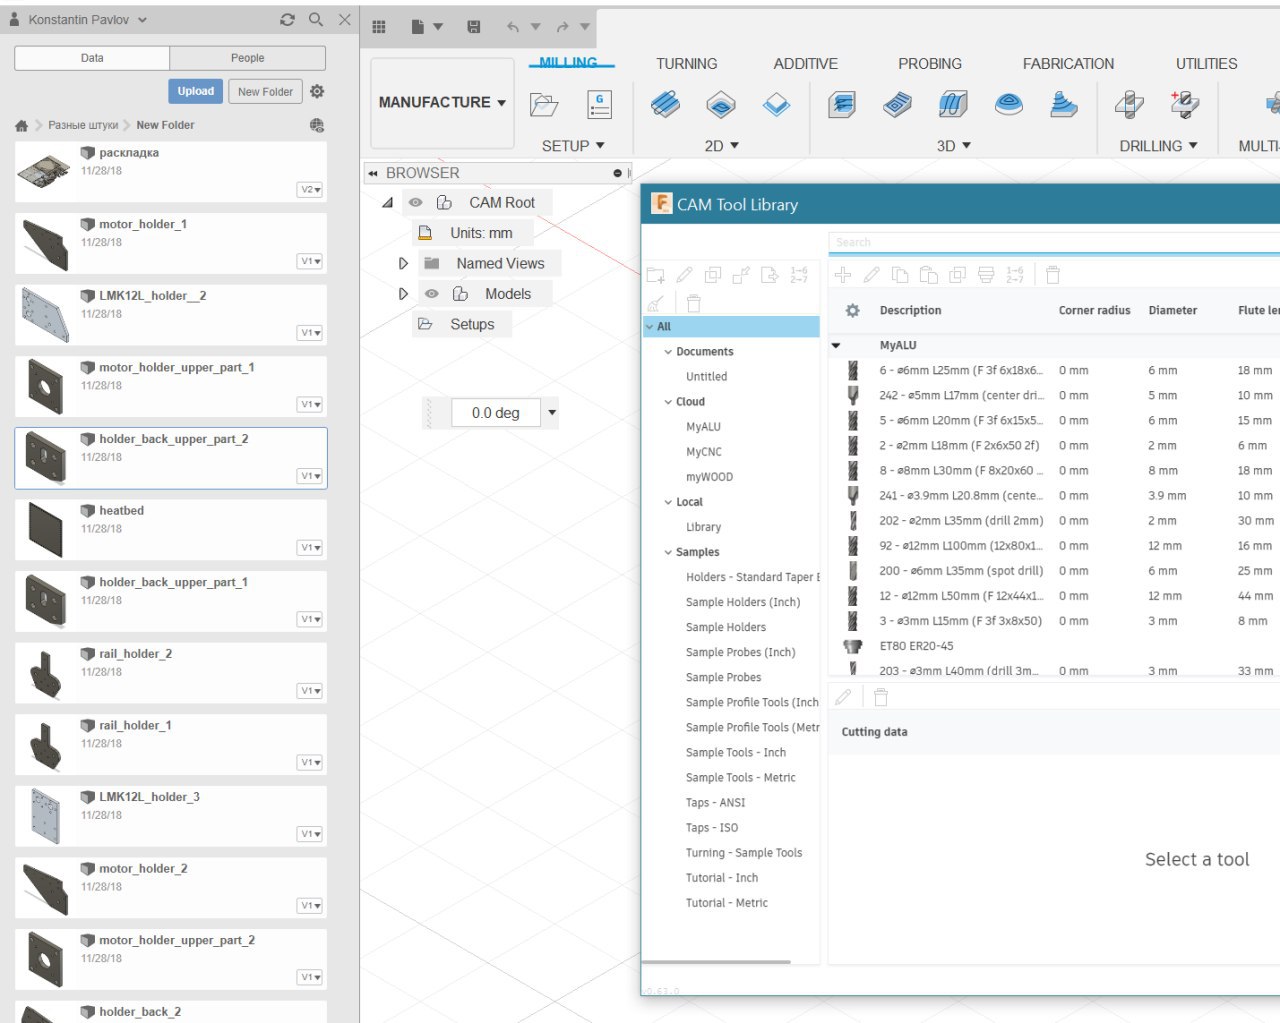Image resolution: width=1280 pixels, height=1023 pixels.
Task: Open tool table column settings gear
Action: point(853,311)
